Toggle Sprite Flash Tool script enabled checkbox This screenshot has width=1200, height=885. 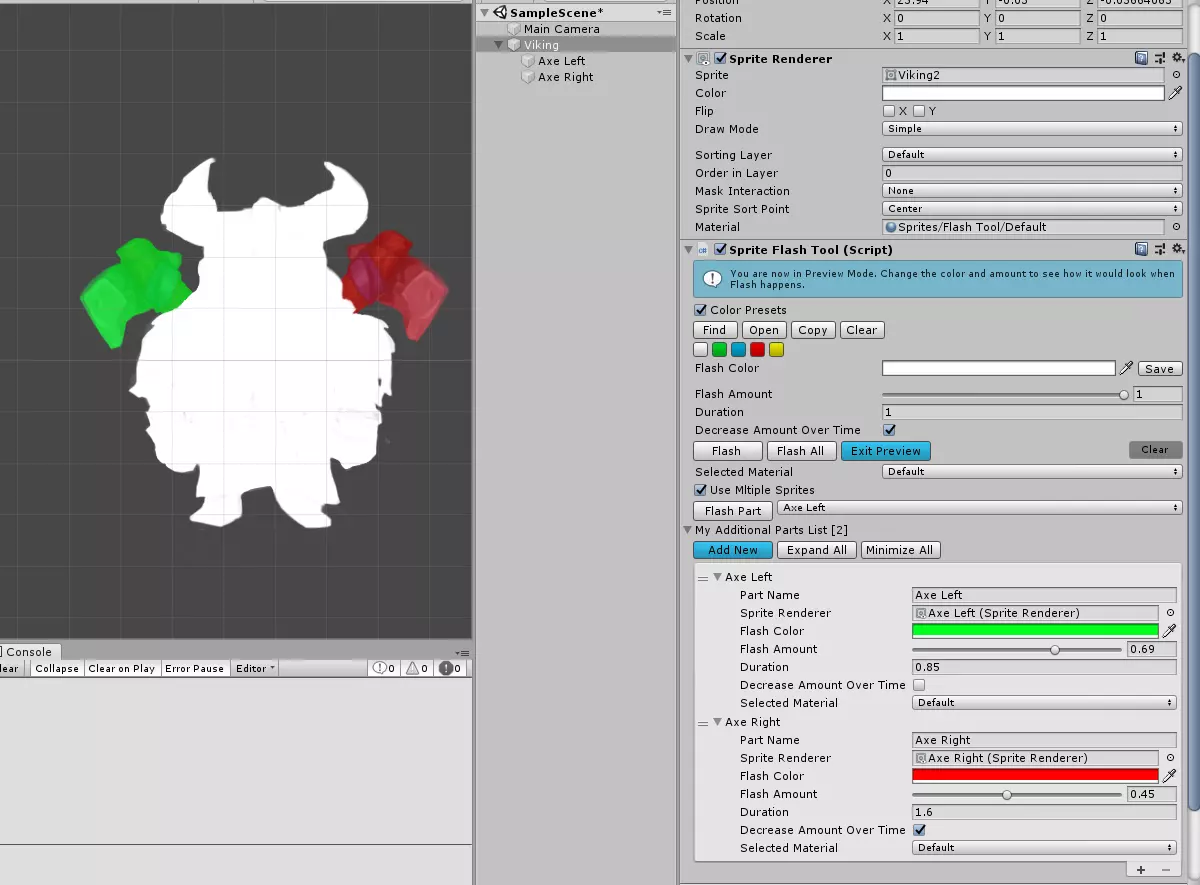point(721,250)
